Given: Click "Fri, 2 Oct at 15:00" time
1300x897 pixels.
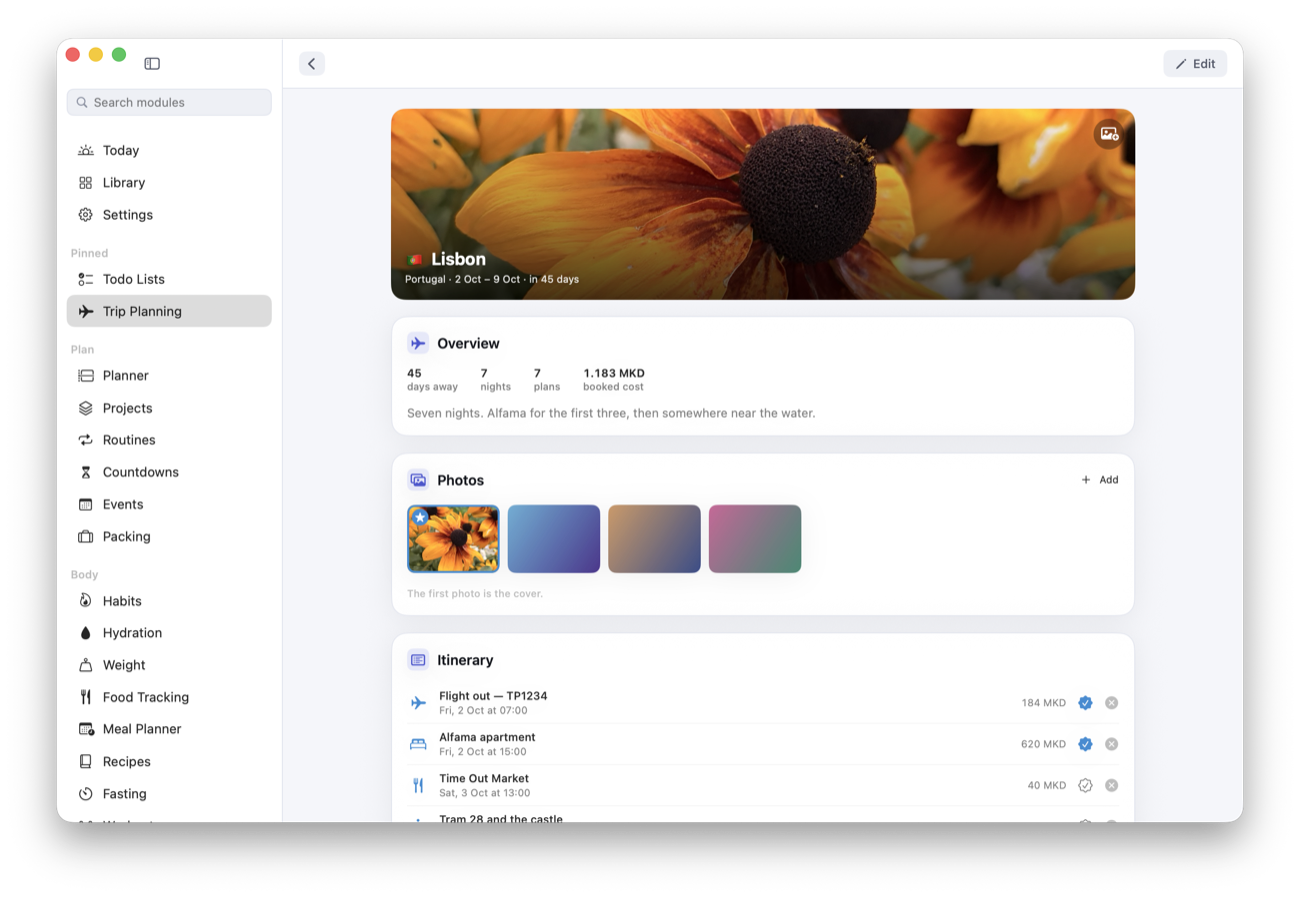Looking at the screenshot, I should point(482,752).
